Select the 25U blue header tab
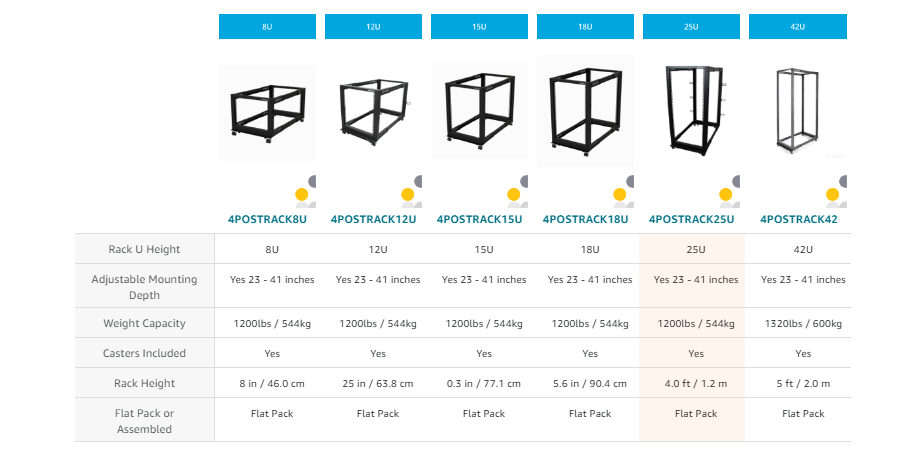Image resolution: width=923 pixels, height=455 pixels. 691,27
